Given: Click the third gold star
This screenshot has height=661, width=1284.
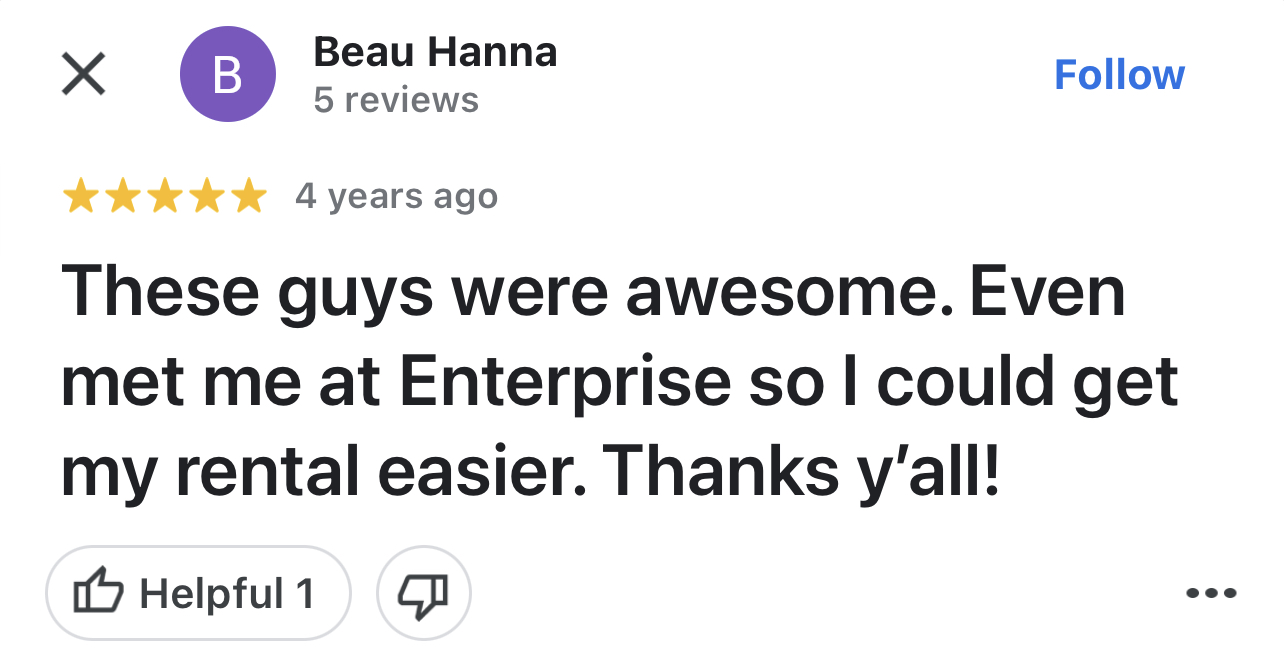Looking at the screenshot, I should pyautogui.click(x=165, y=197).
